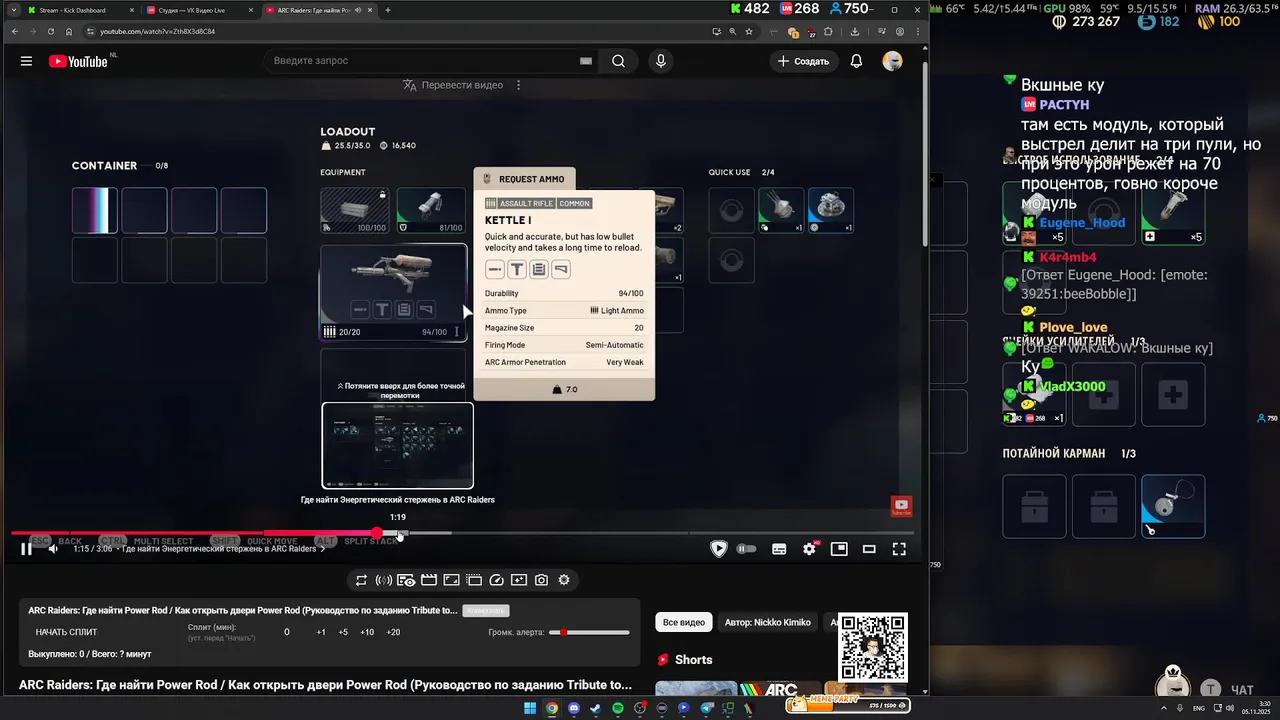Viewport: 1280px width, 720px height.
Task: Open the player settings gear
Action: pyautogui.click(x=809, y=548)
